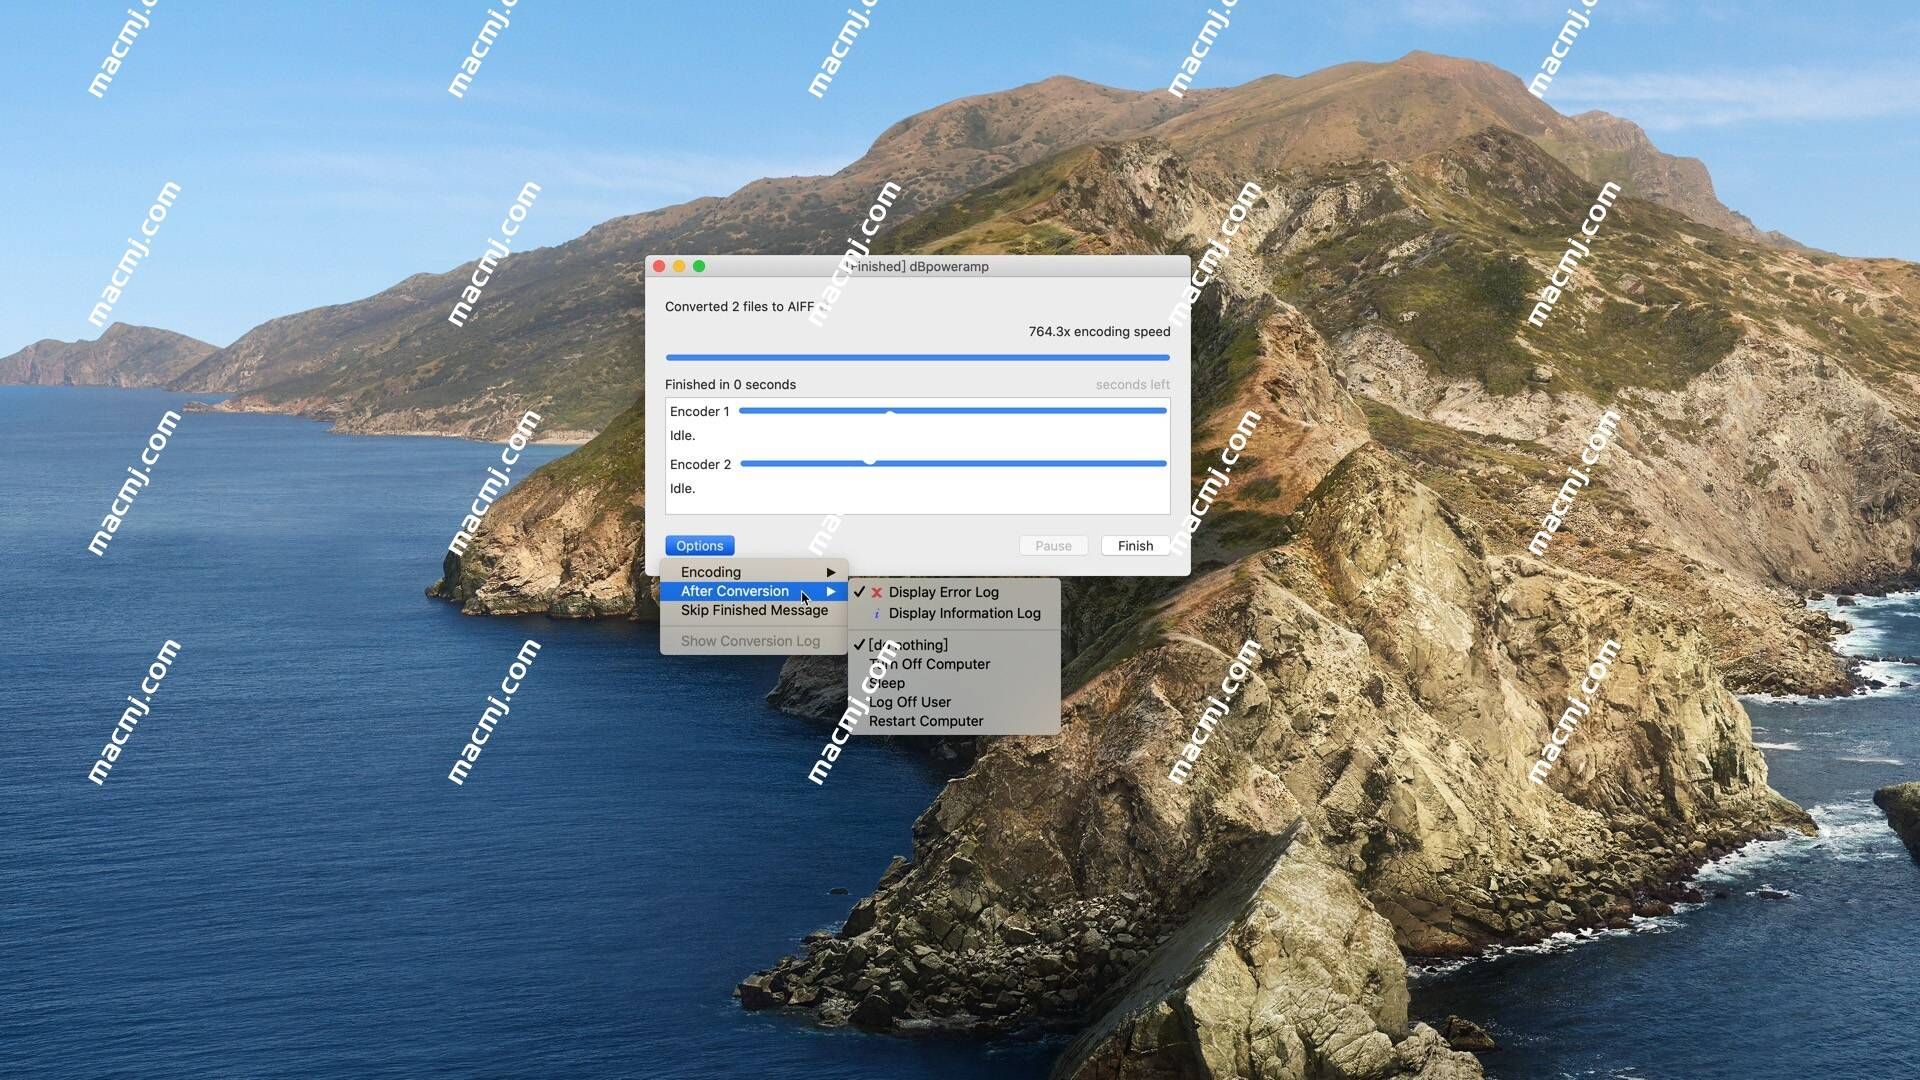Image resolution: width=1920 pixels, height=1080 pixels.
Task: Expand the Encoding submenu
Action: coord(752,571)
